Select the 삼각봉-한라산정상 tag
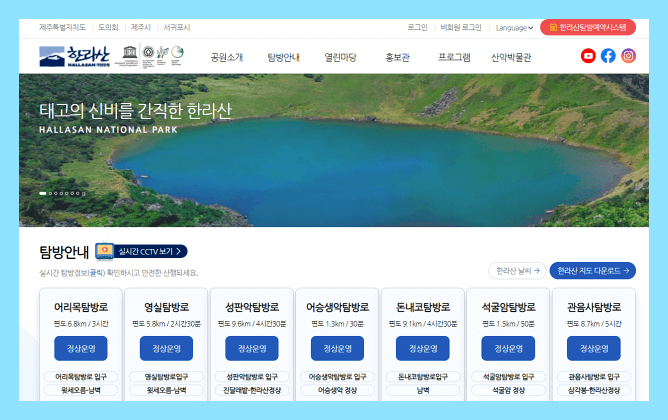This screenshot has width=668, height=420. [594, 390]
